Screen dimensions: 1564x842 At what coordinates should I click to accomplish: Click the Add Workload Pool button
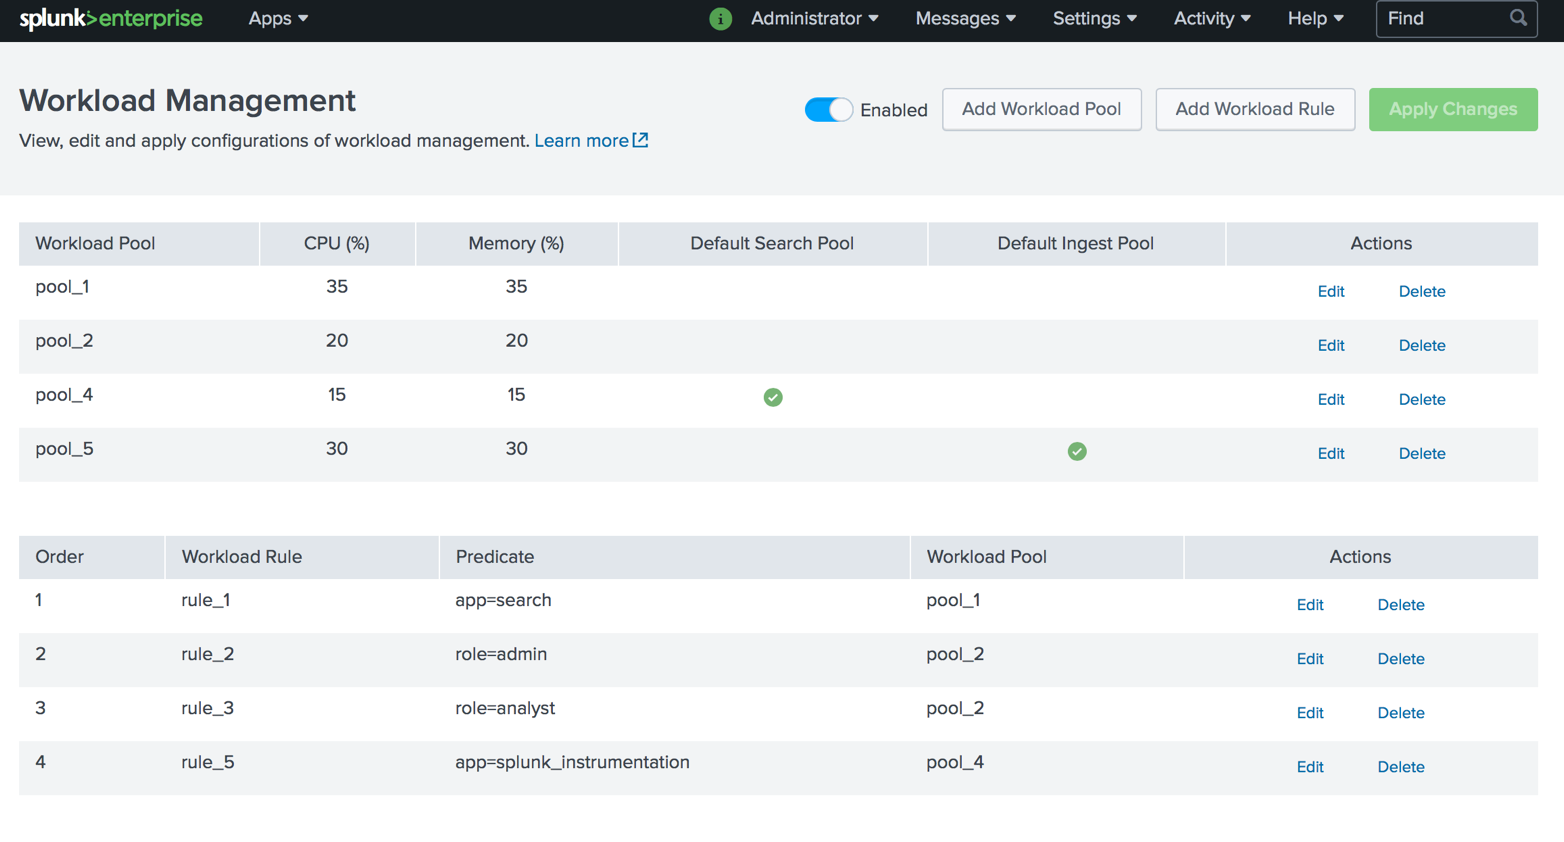1041,110
